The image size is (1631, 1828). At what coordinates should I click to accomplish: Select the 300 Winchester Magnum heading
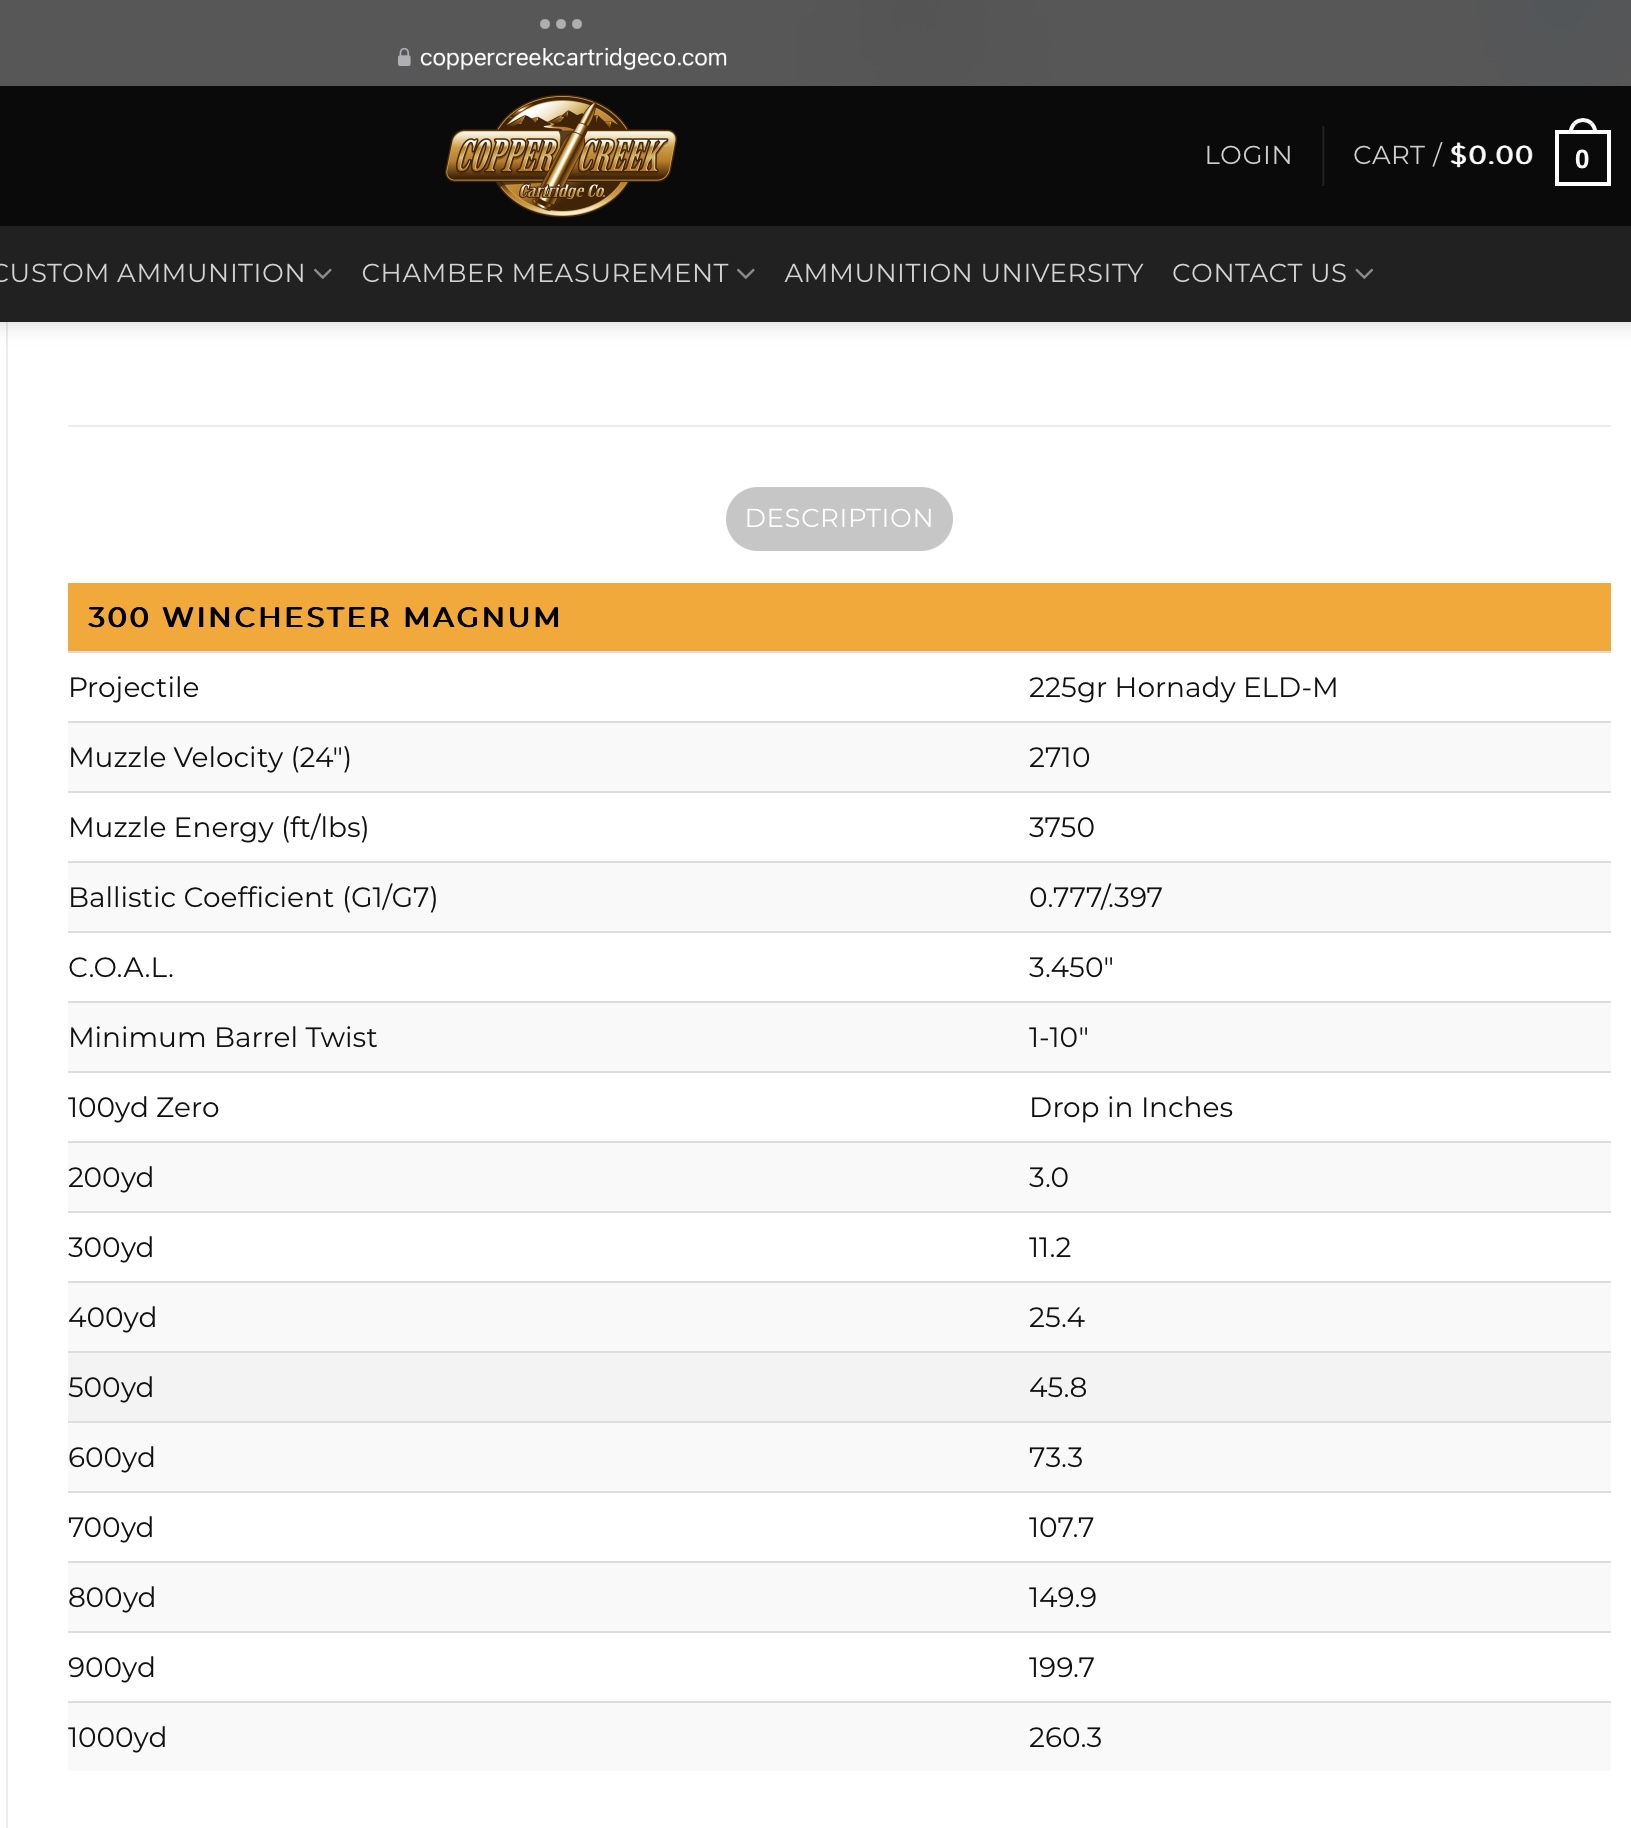324,617
